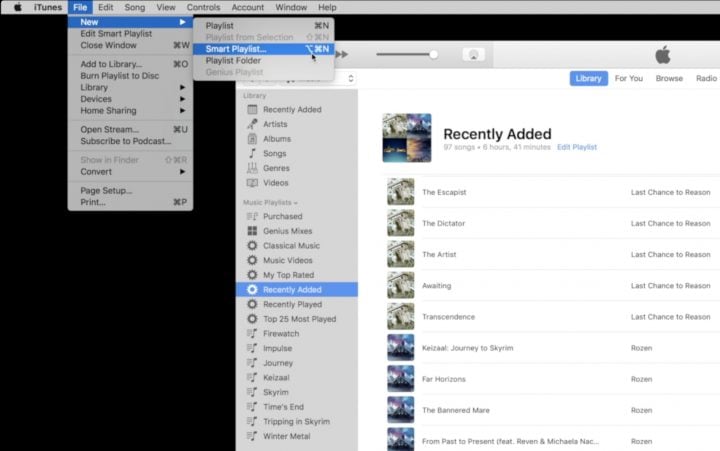
Task: Select the Impulse playlist
Action: [x=277, y=349]
